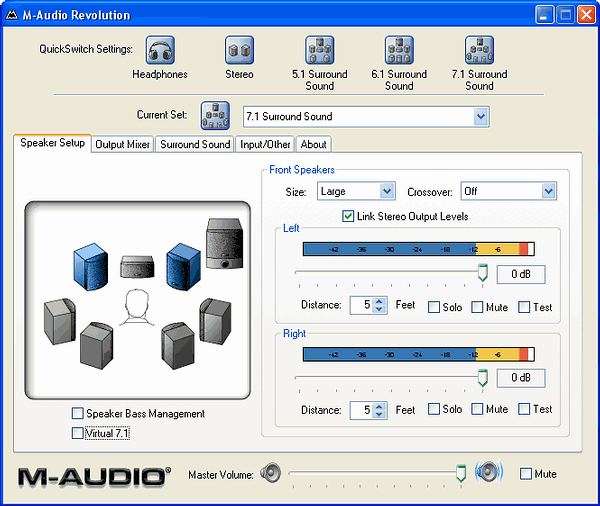Select the side right gray speaker

215,322
